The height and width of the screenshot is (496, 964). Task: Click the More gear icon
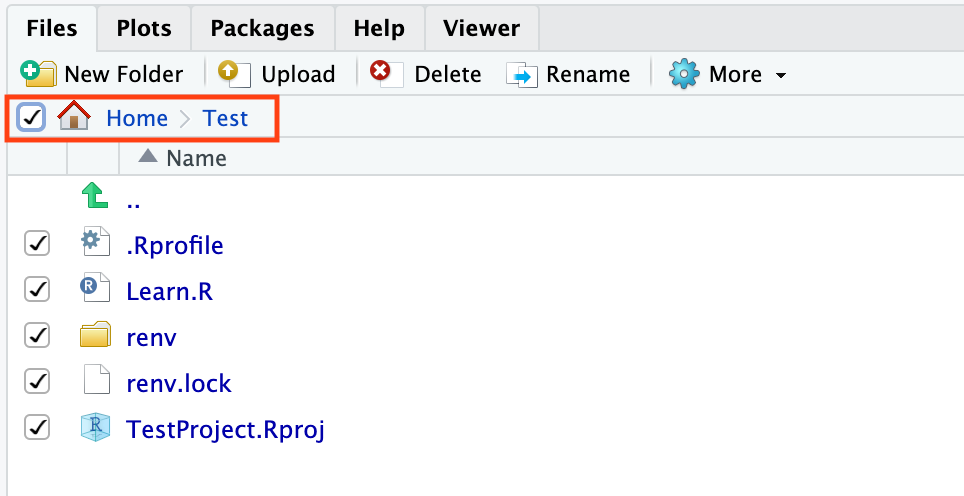pyautogui.click(x=684, y=74)
